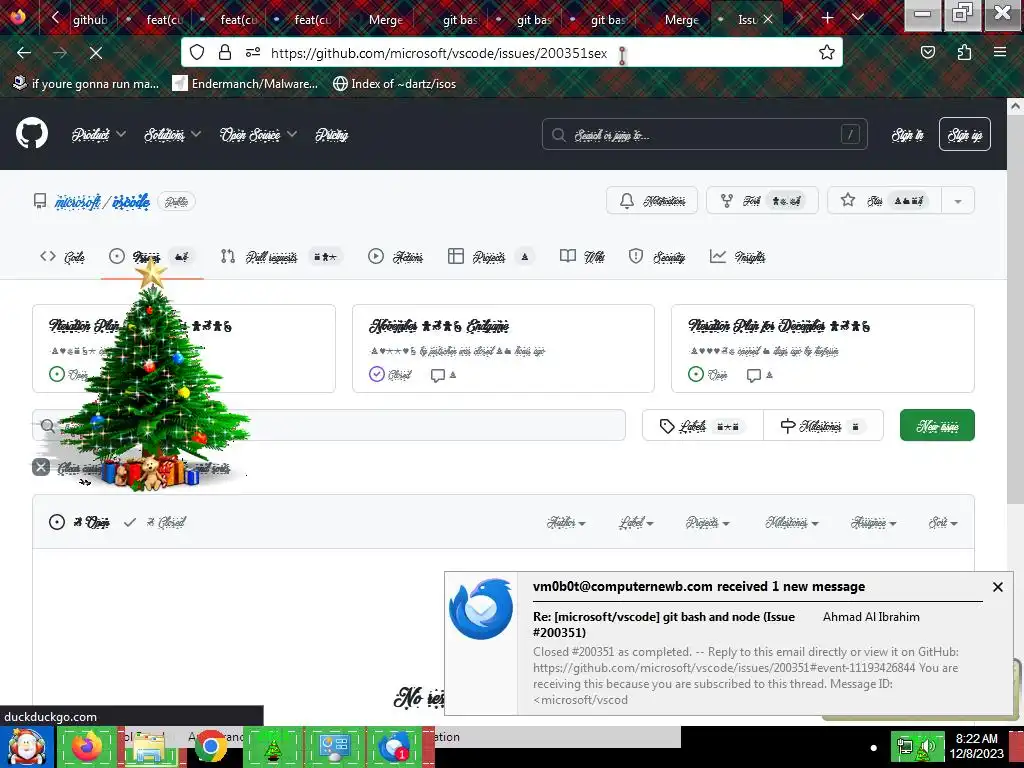Click the magnifier in issues filter box
The image size is (1024, 768).
click(x=48, y=426)
